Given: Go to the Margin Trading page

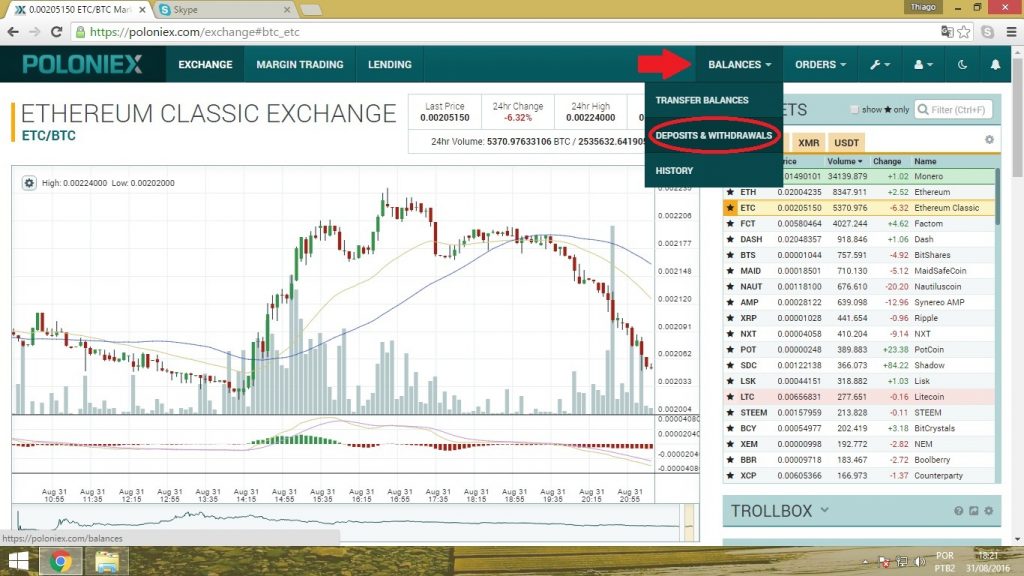Looking at the screenshot, I should click(299, 65).
